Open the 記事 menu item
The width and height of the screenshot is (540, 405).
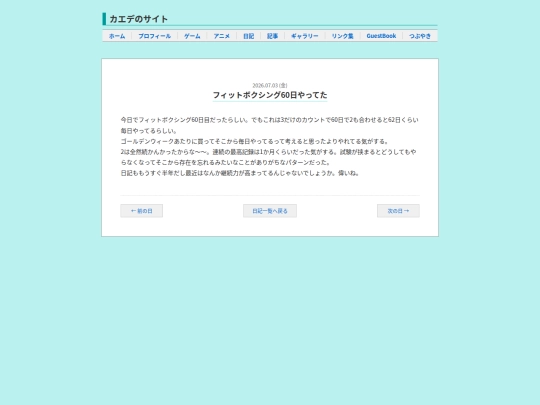click(272, 36)
